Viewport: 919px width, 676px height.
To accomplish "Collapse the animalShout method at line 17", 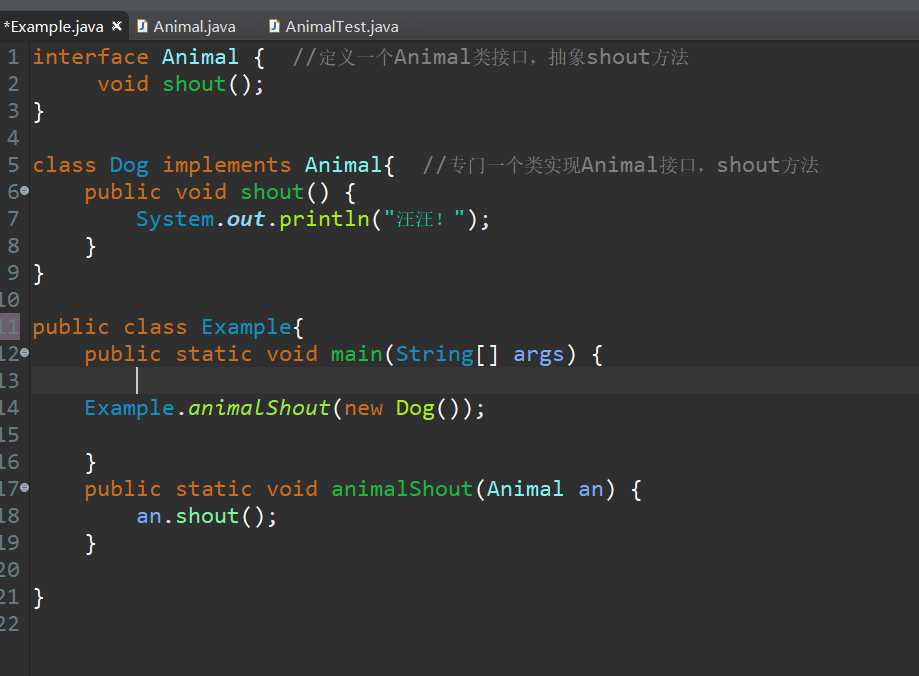I will click(25, 487).
